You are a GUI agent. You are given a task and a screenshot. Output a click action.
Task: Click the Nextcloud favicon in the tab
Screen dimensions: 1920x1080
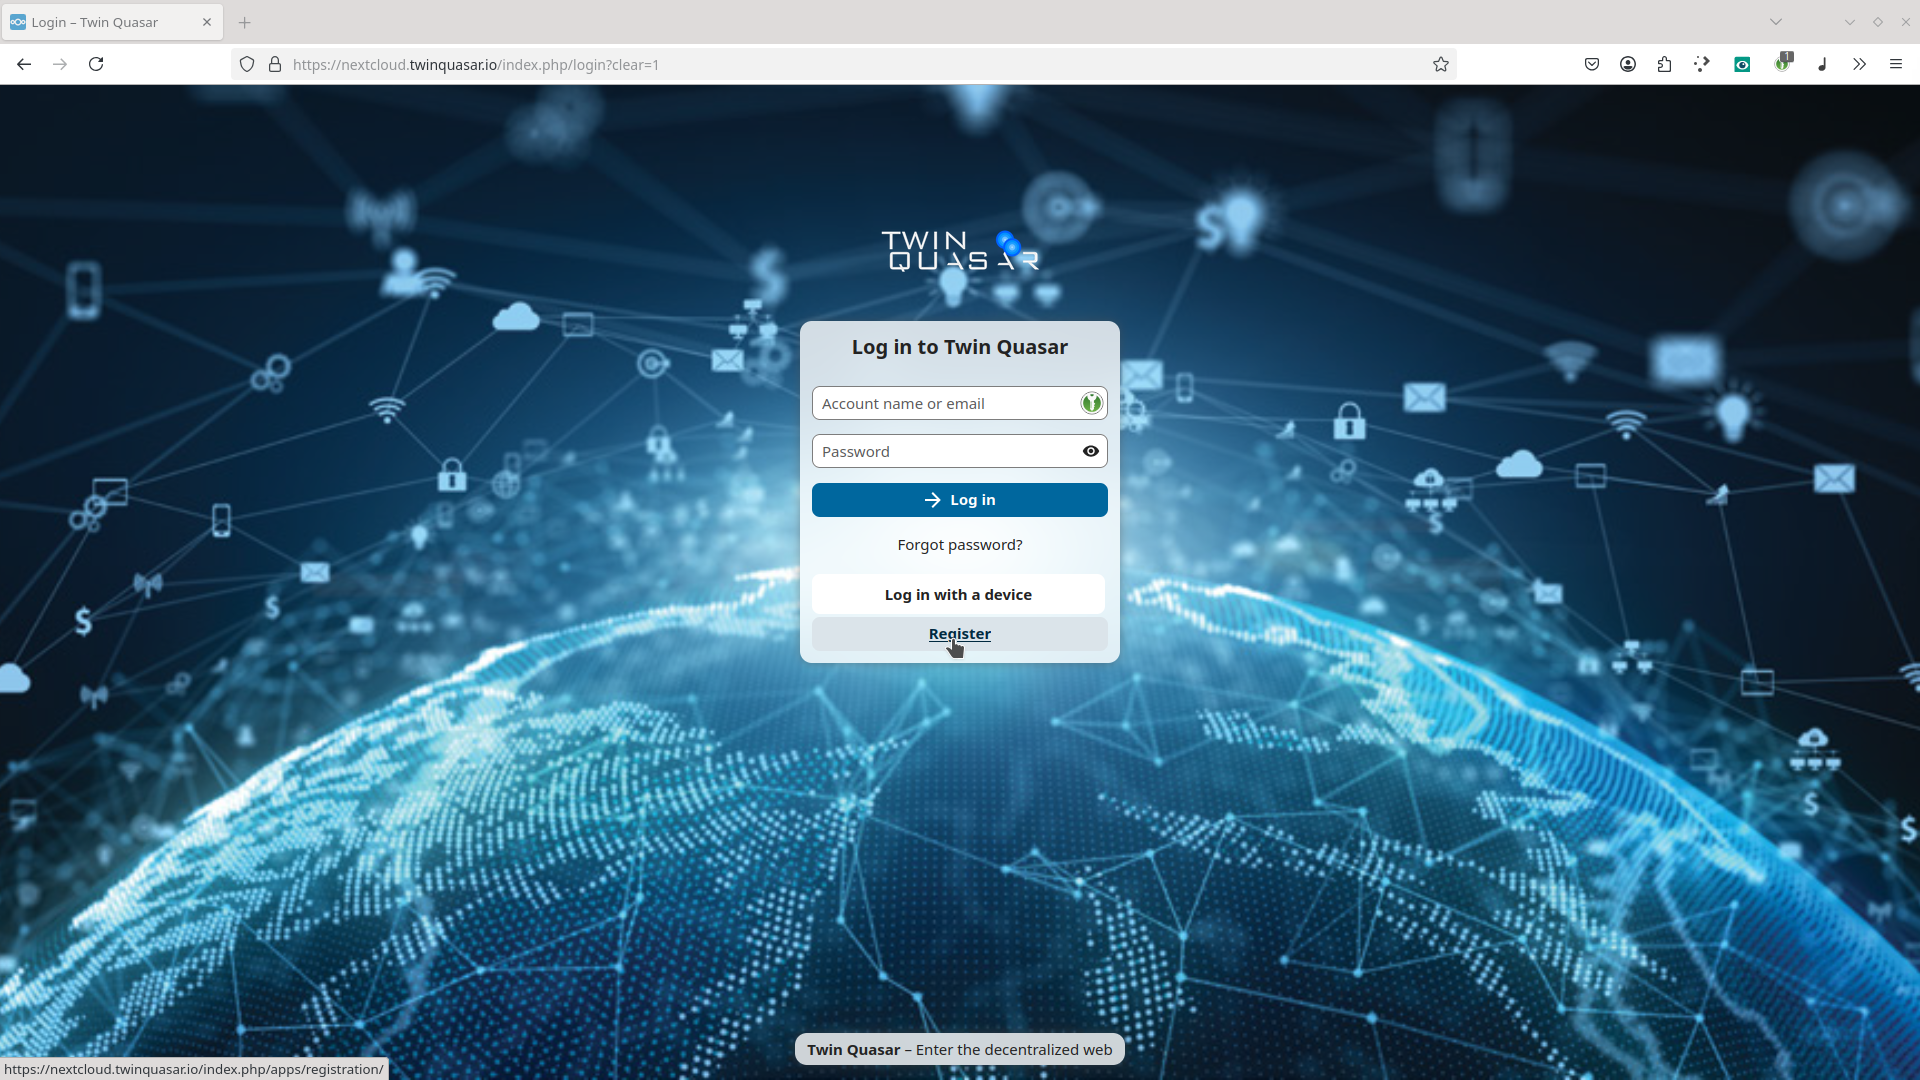pos(18,22)
